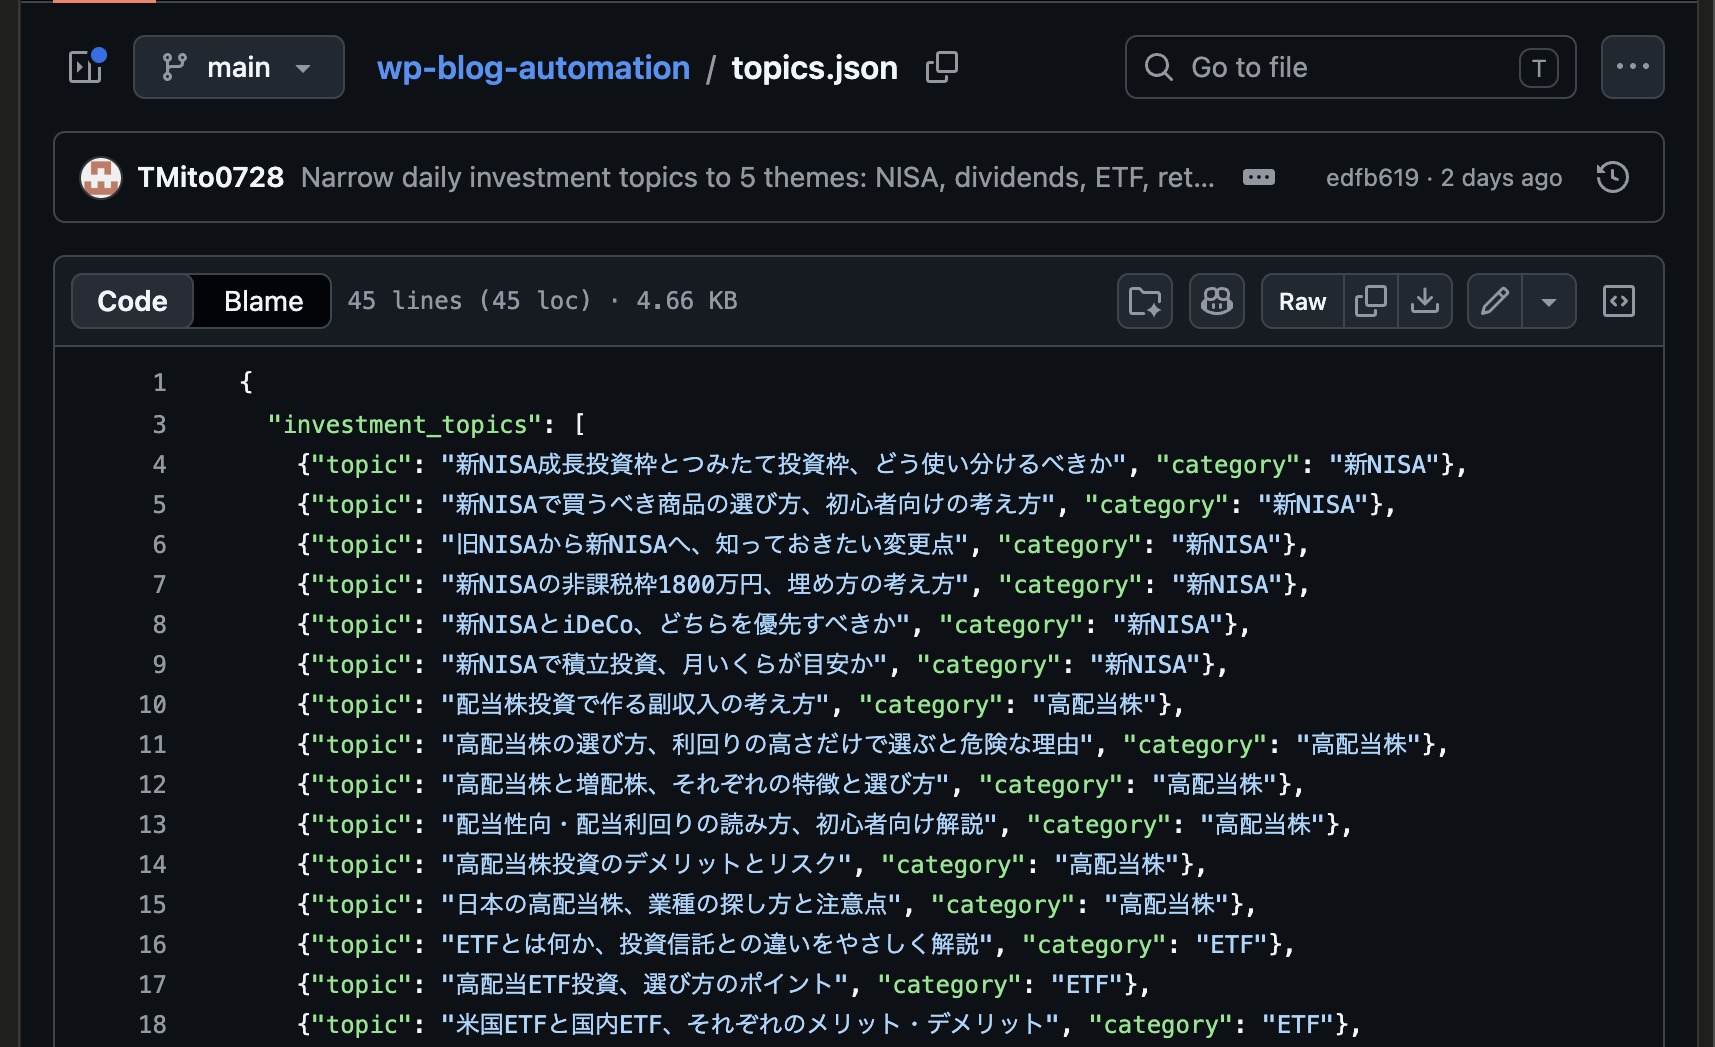This screenshot has width=1715, height=1047.
Task: Switch to the Blame view tab
Action: coord(263,301)
